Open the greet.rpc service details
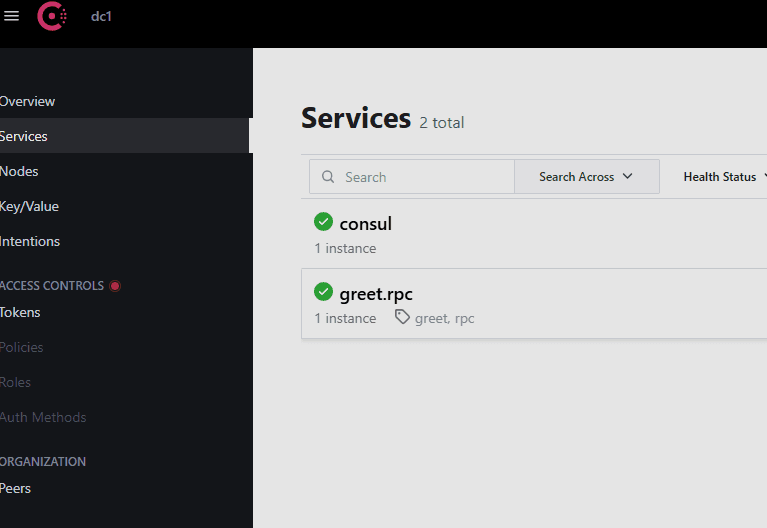This screenshot has width=767, height=528. pos(376,293)
